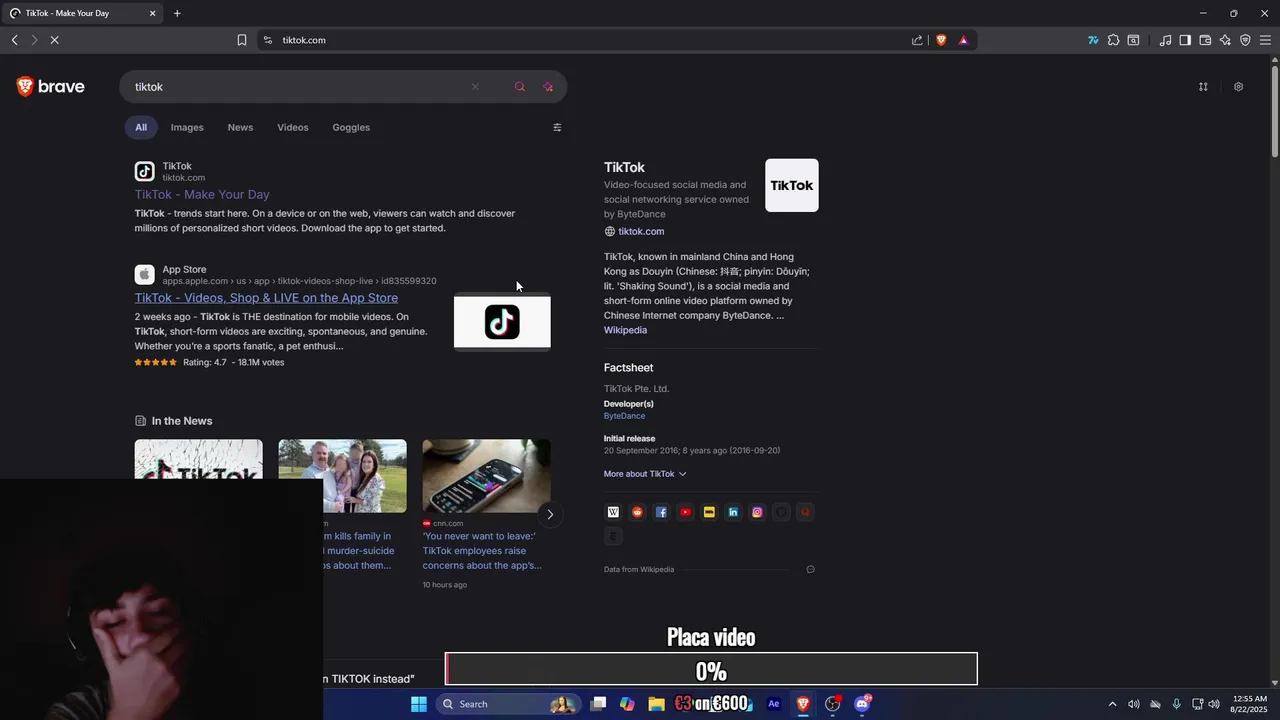The image size is (1280, 720).
Task: Open ByteDance developer link
Action: 624,416
